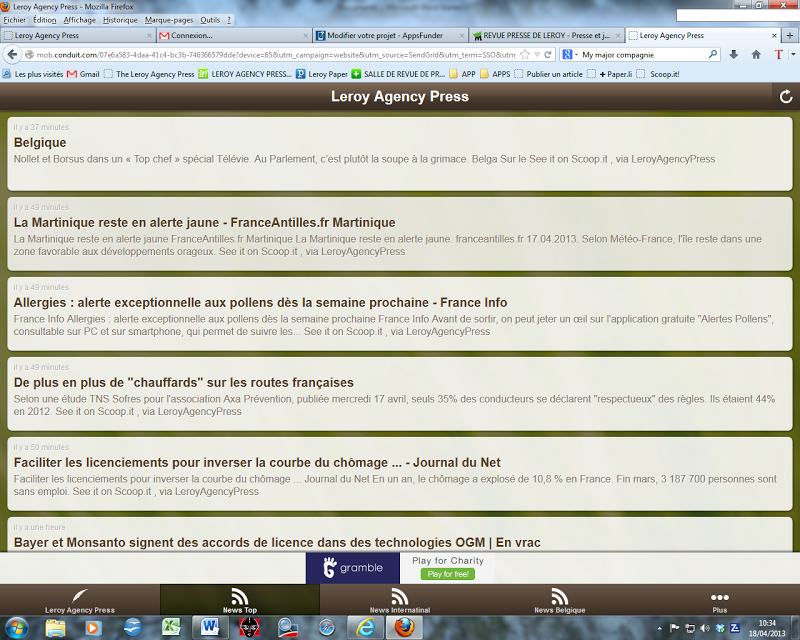Open the Firefox downloads arrow
Screen dimensions: 800x640
[734, 55]
